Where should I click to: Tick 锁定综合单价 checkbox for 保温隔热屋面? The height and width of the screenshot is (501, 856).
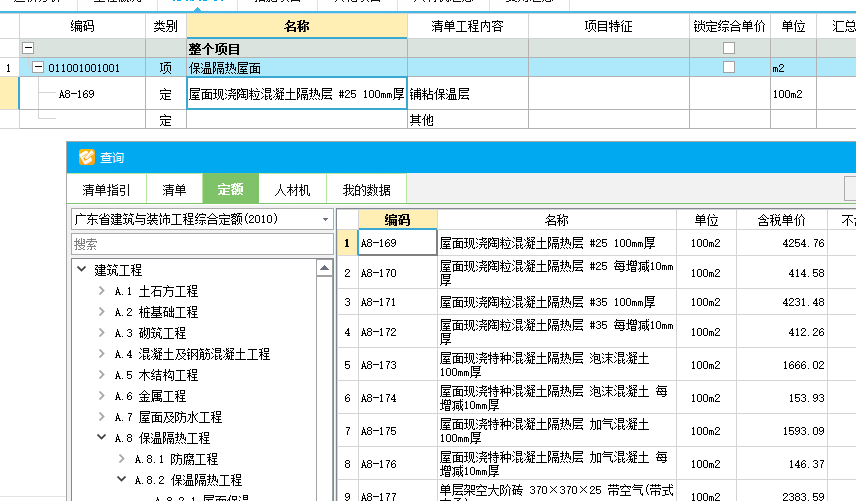pyautogui.click(x=729, y=67)
